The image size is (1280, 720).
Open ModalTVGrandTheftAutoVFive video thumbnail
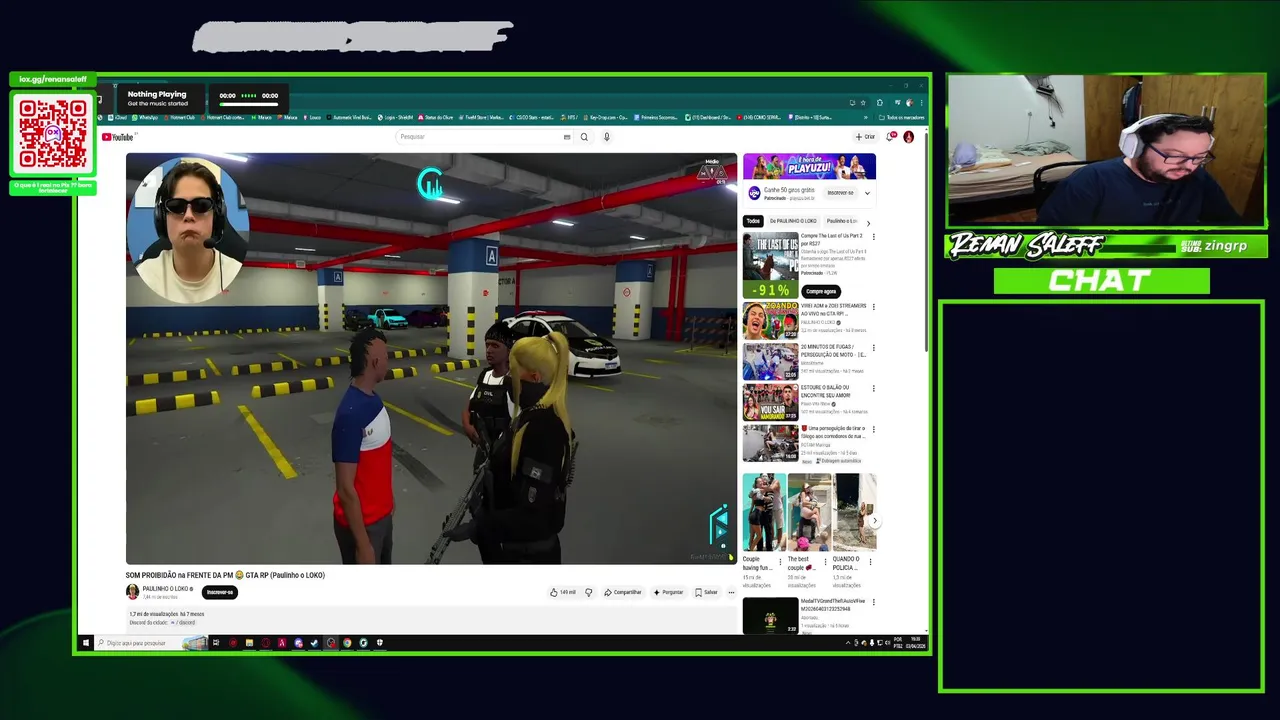click(770, 615)
